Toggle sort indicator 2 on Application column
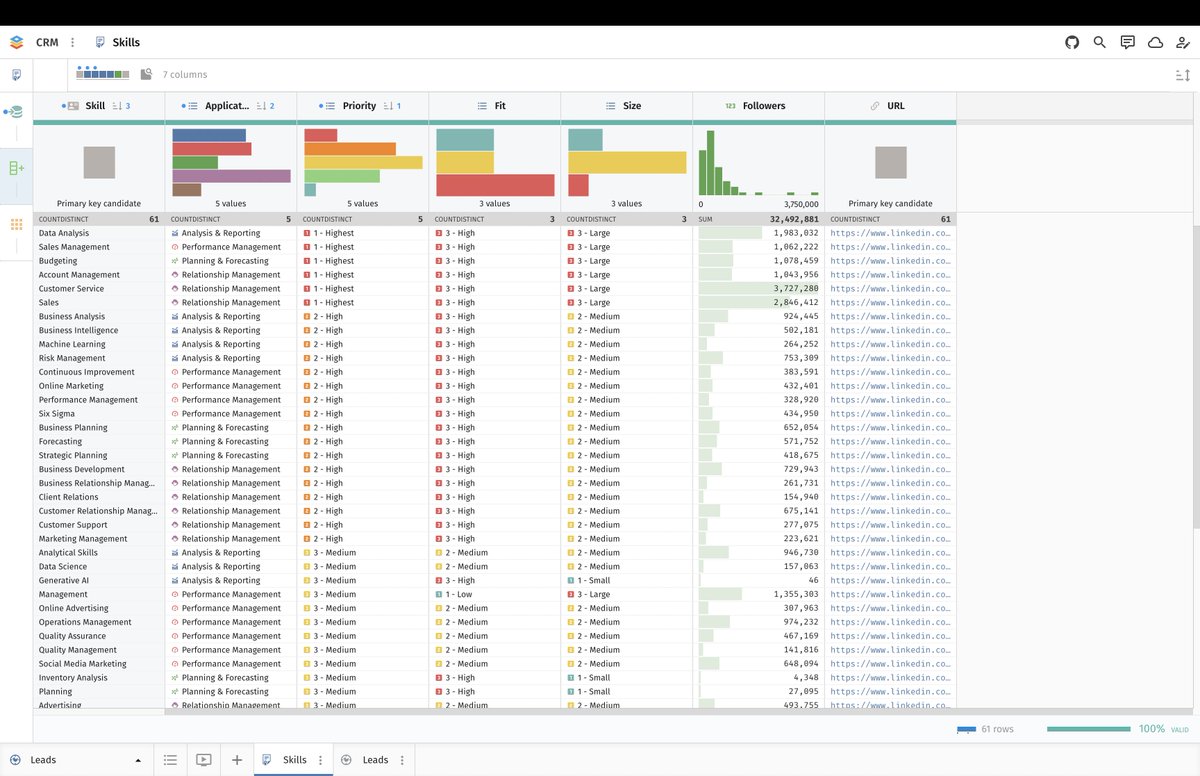 (265, 105)
